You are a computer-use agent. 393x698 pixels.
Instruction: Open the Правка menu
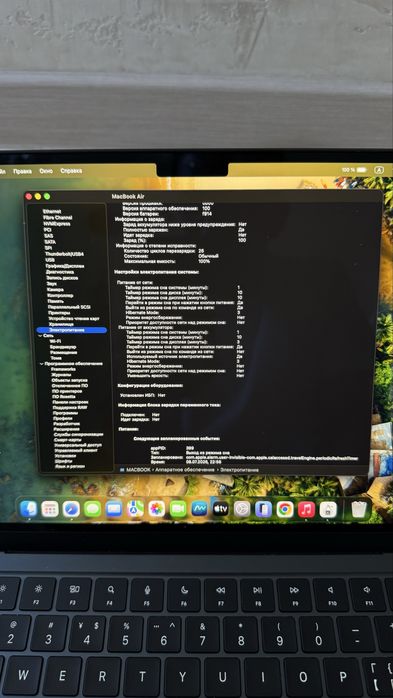(x=22, y=171)
